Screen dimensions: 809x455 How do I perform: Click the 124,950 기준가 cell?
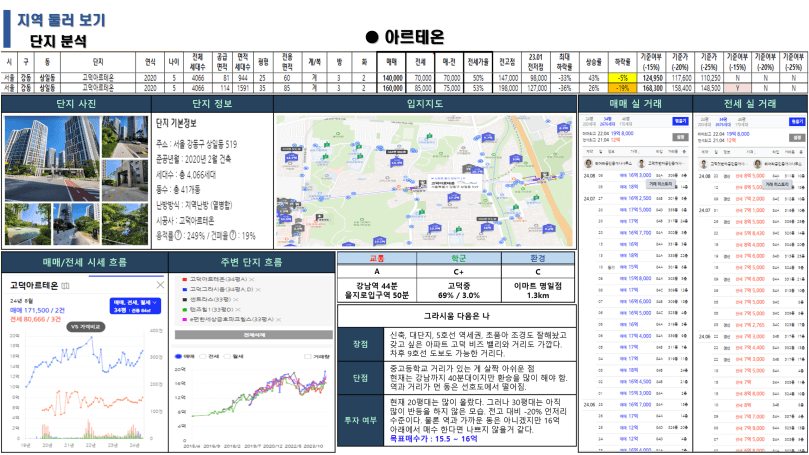click(x=652, y=78)
